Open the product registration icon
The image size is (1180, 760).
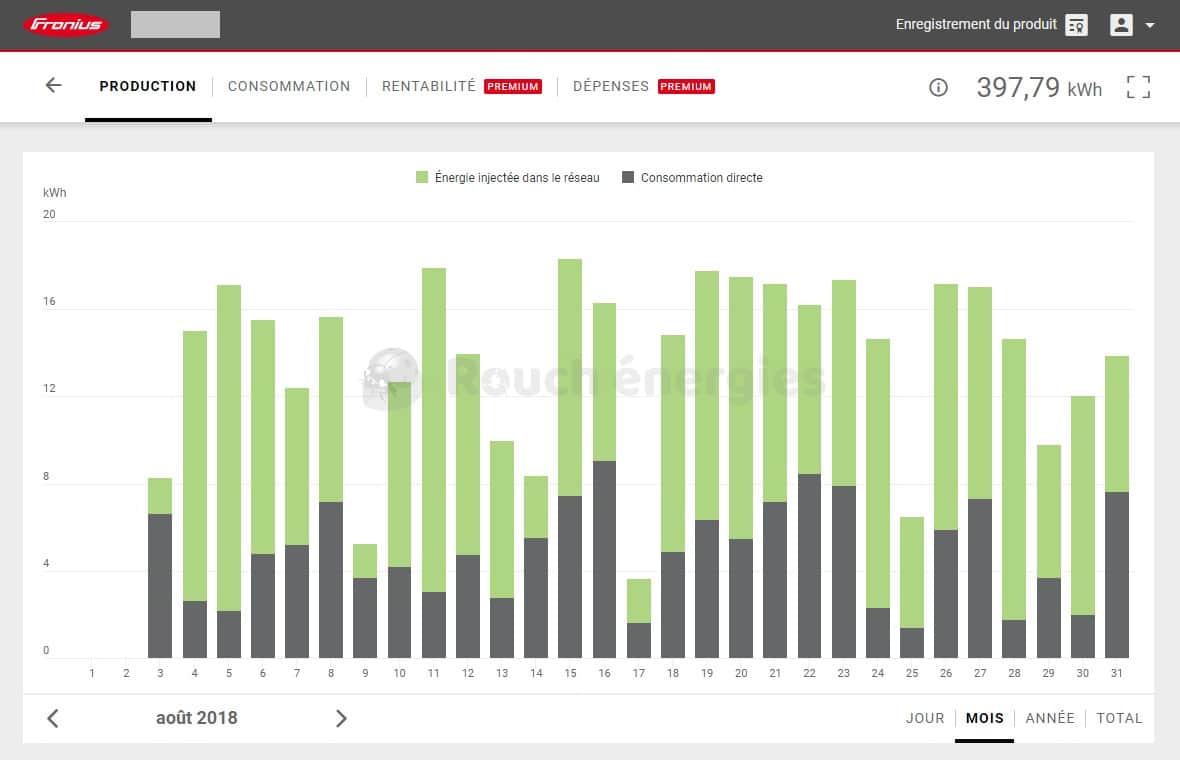click(1076, 25)
